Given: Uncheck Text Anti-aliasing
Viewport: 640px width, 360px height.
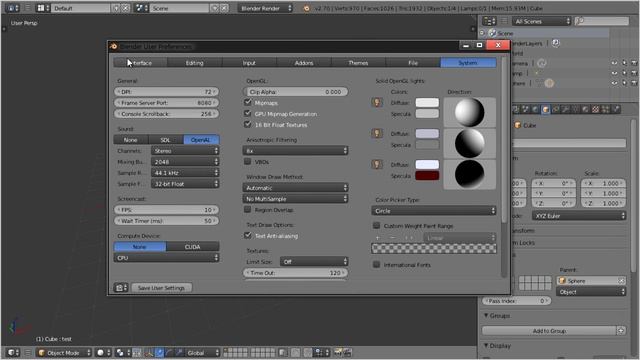Looking at the screenshot, I should 248,235.
